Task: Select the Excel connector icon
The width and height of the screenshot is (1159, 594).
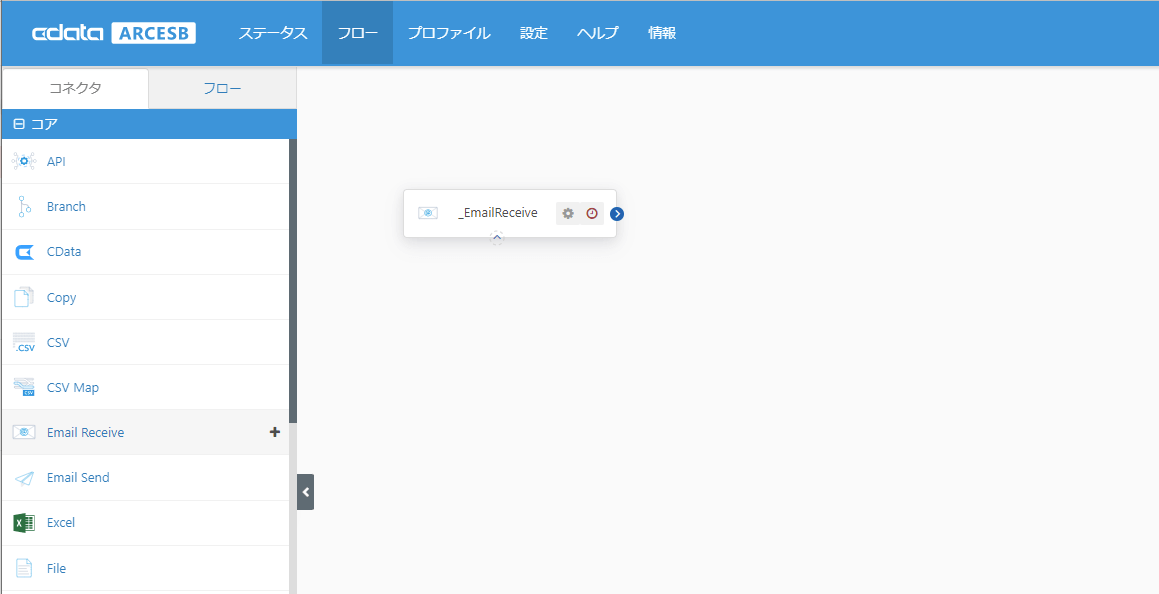Action: click(24, 523)
